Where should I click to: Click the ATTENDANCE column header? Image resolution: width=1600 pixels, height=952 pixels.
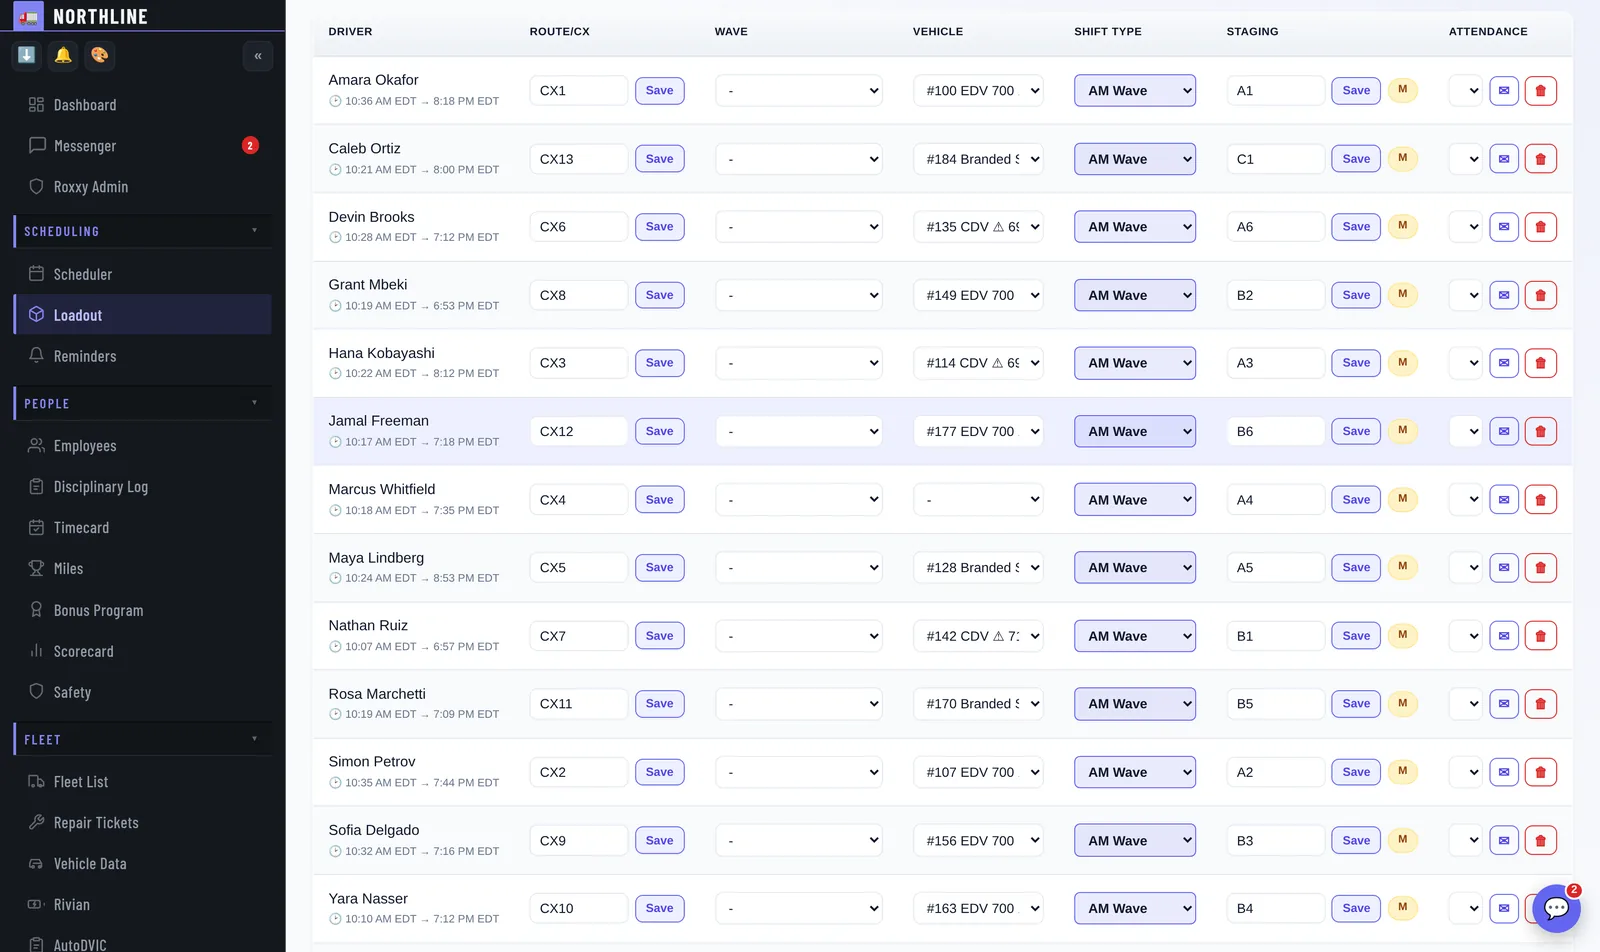[1488, 32]
